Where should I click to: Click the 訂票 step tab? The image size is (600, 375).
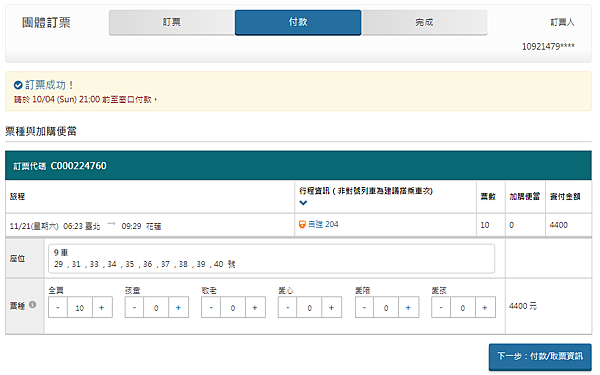point(171,23)
